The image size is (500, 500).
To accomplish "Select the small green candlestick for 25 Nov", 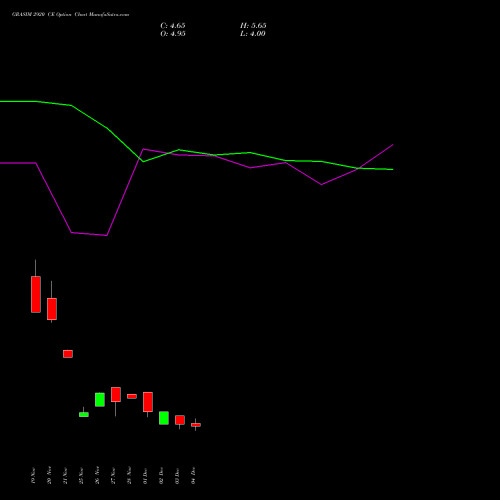I will (84, 414).
